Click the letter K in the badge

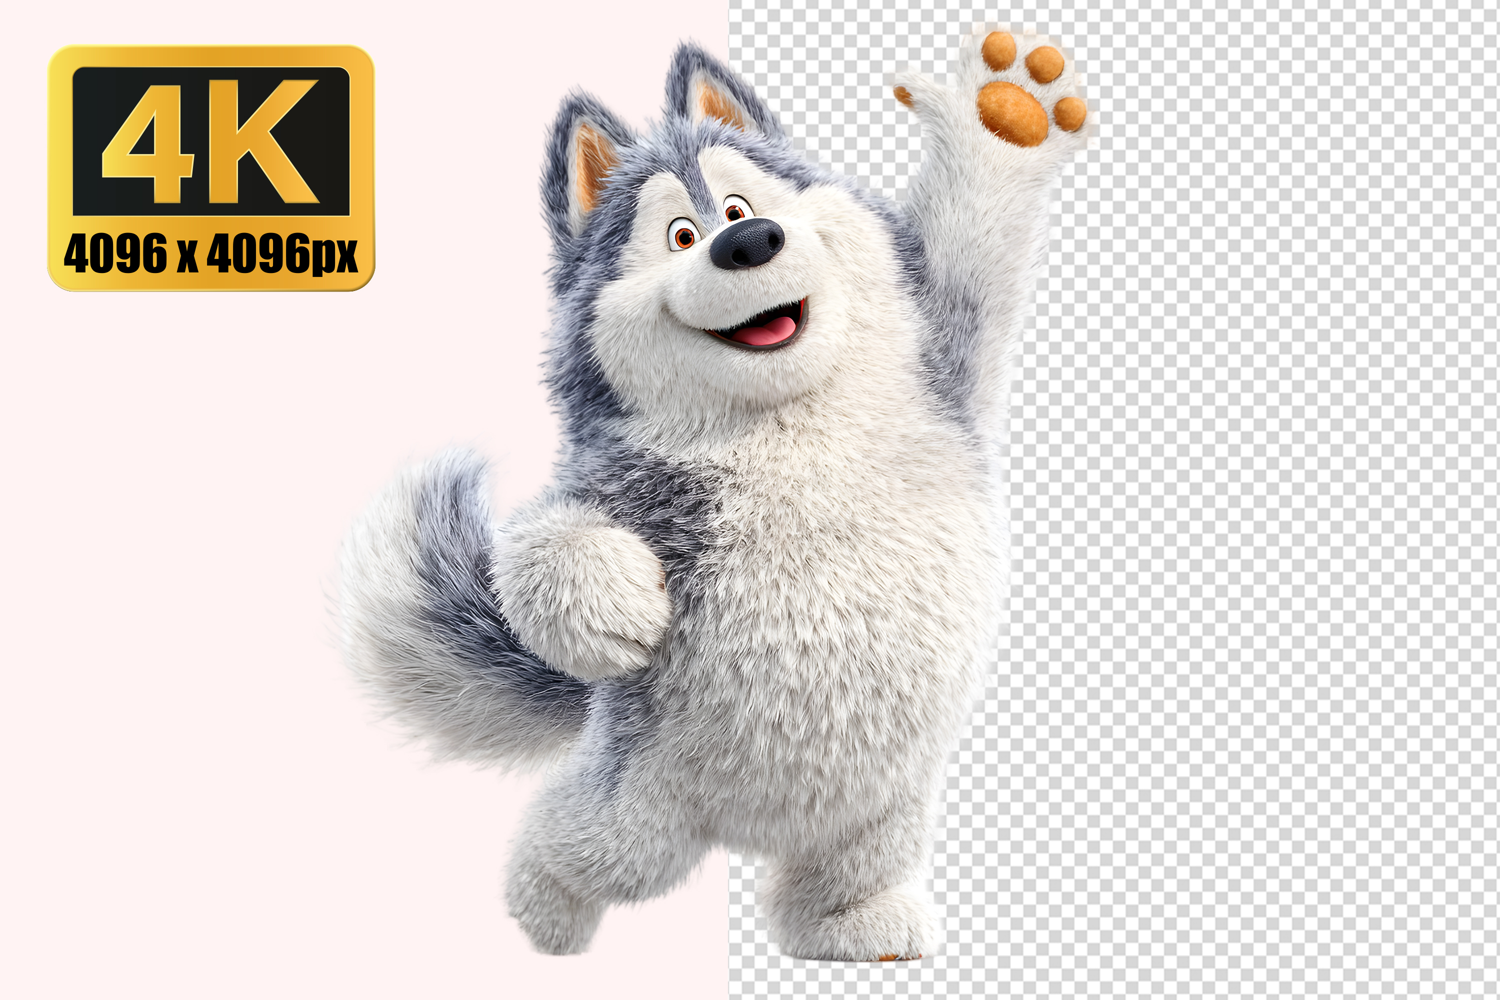(x=265, y=140)
